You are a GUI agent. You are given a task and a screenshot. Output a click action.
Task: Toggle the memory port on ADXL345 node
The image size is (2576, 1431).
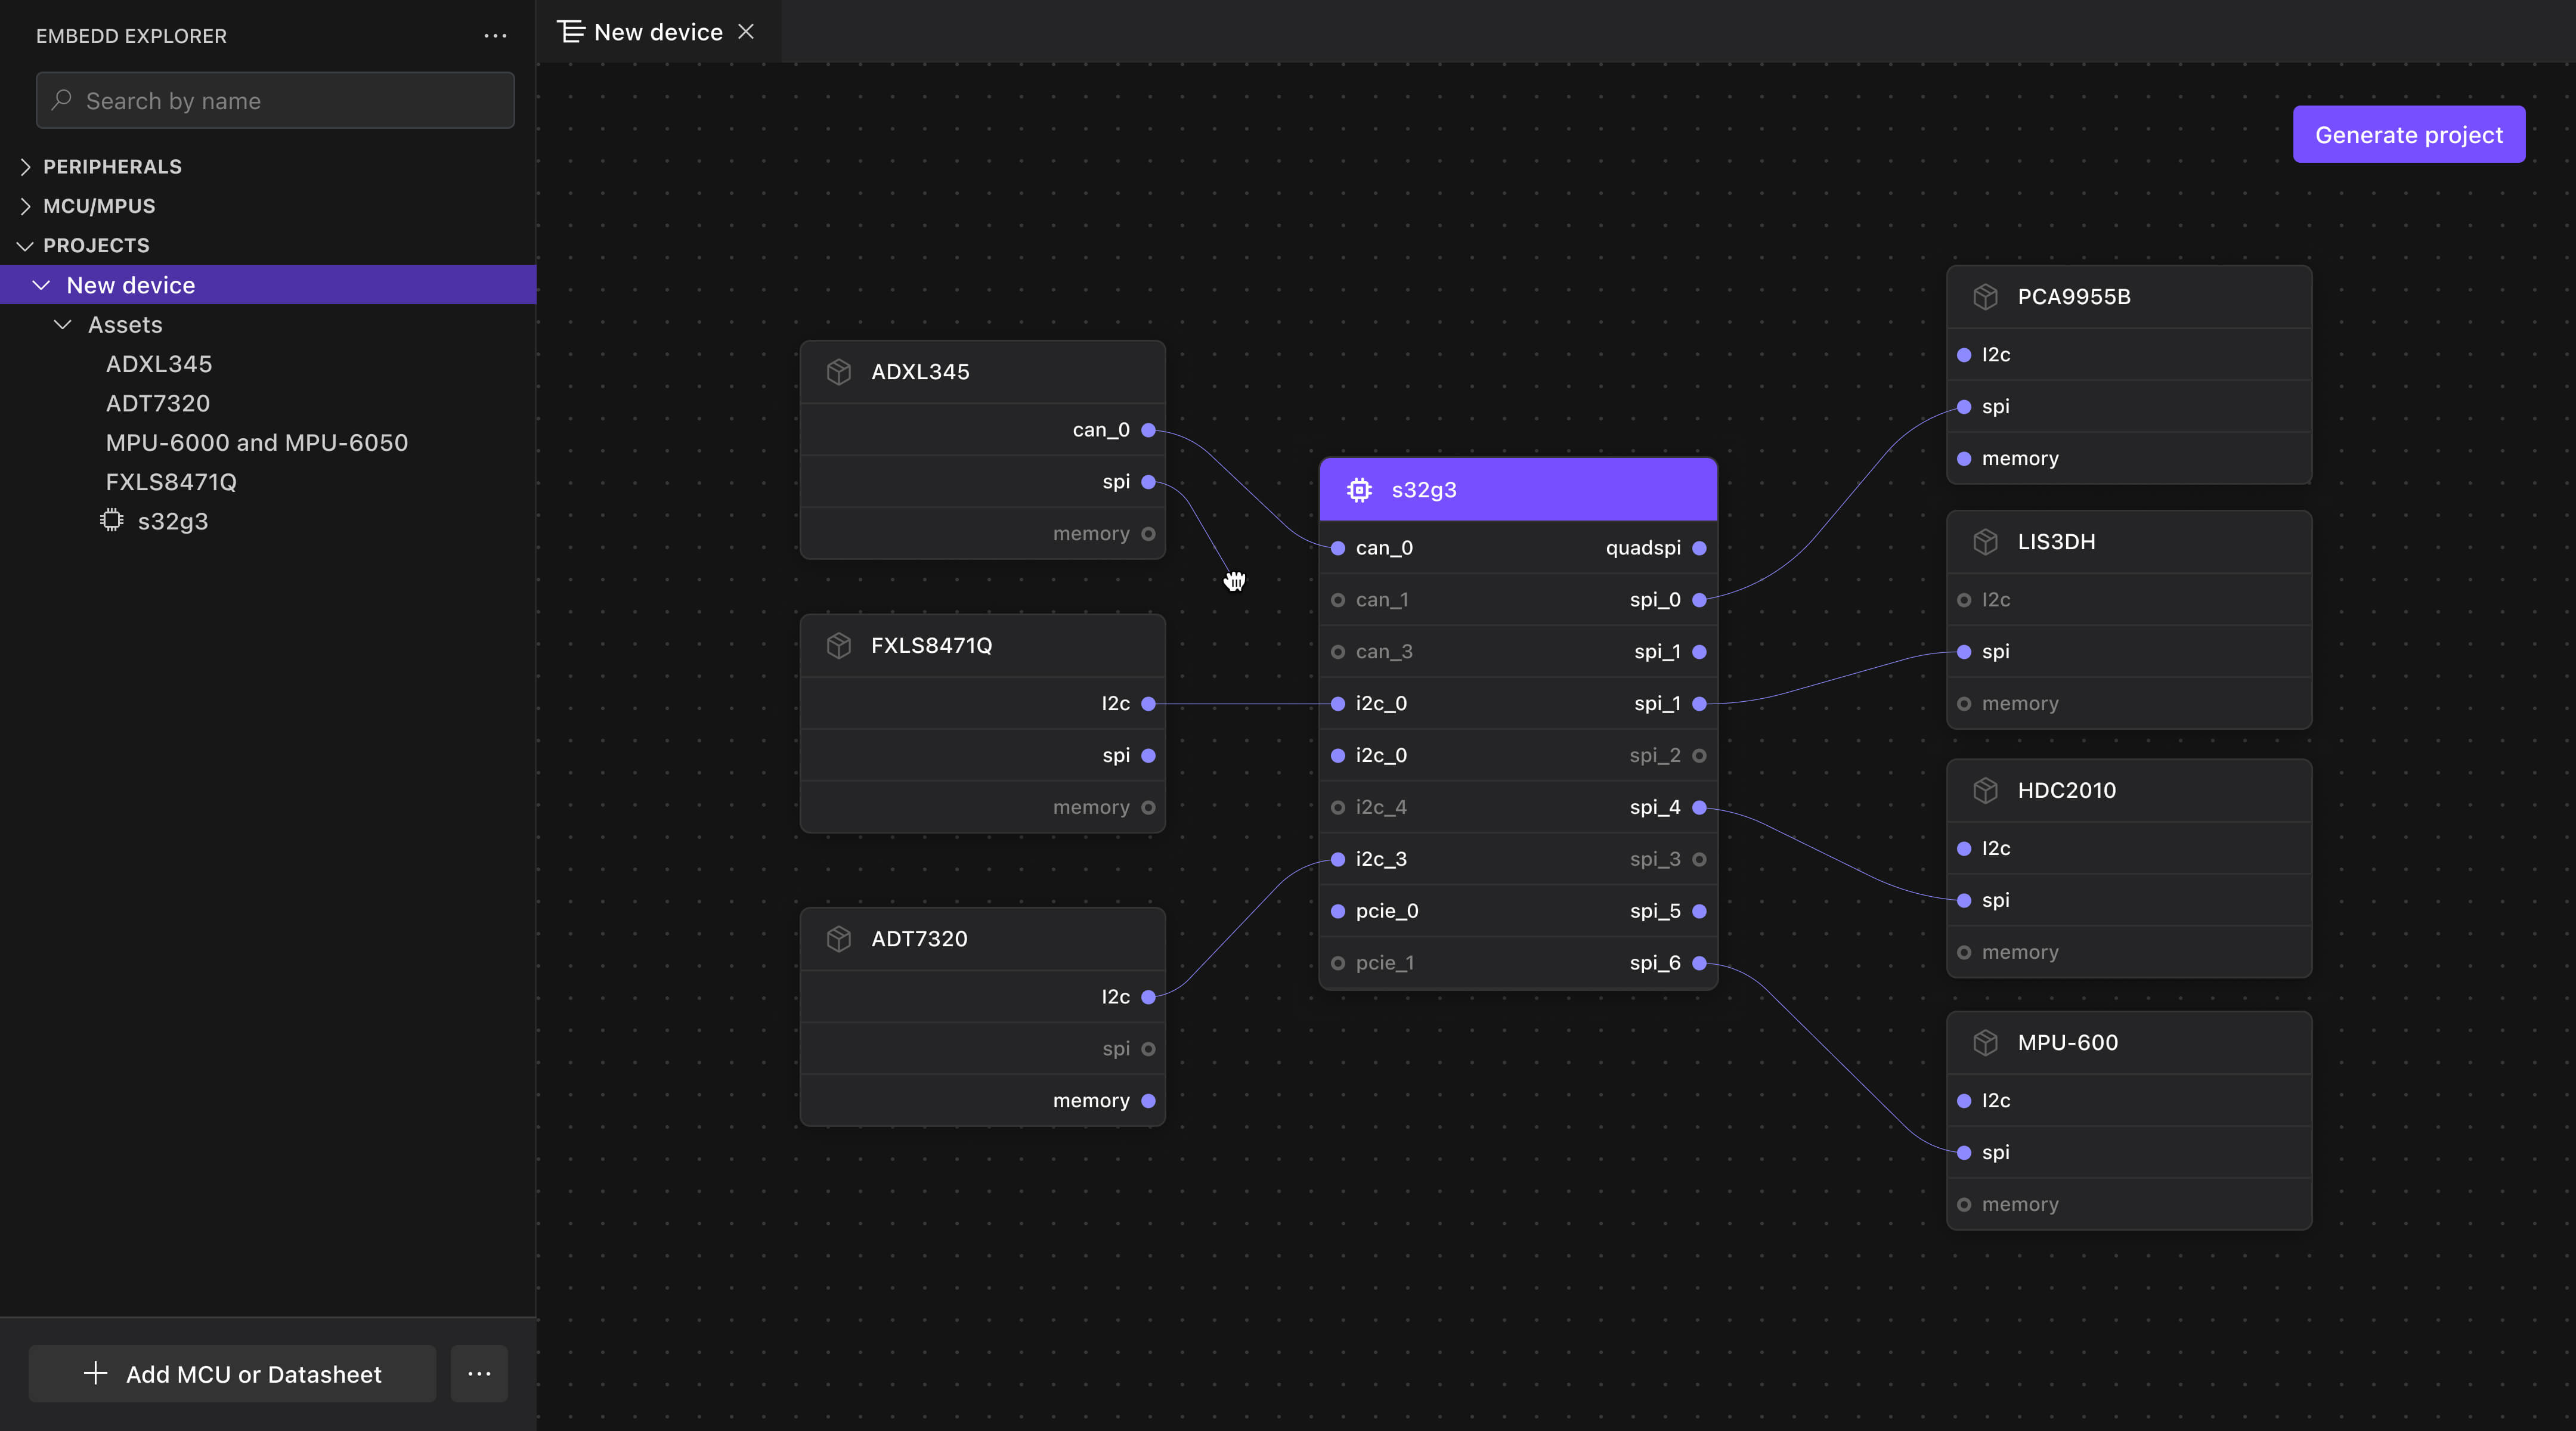coord(1148,534)
